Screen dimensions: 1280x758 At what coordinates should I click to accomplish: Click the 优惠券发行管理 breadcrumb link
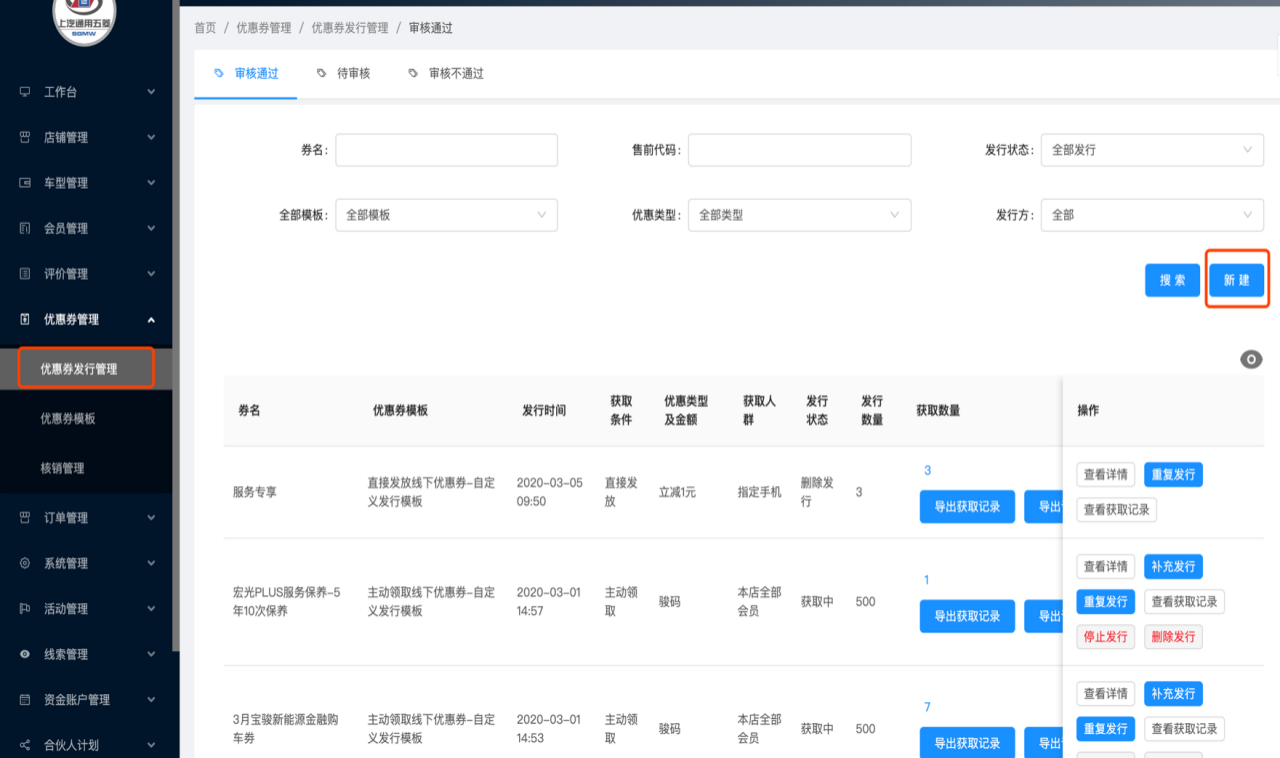coord(350,28)
